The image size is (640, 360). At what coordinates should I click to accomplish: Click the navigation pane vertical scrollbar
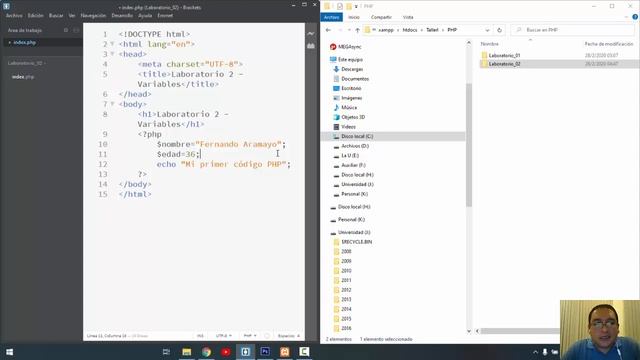469,145
